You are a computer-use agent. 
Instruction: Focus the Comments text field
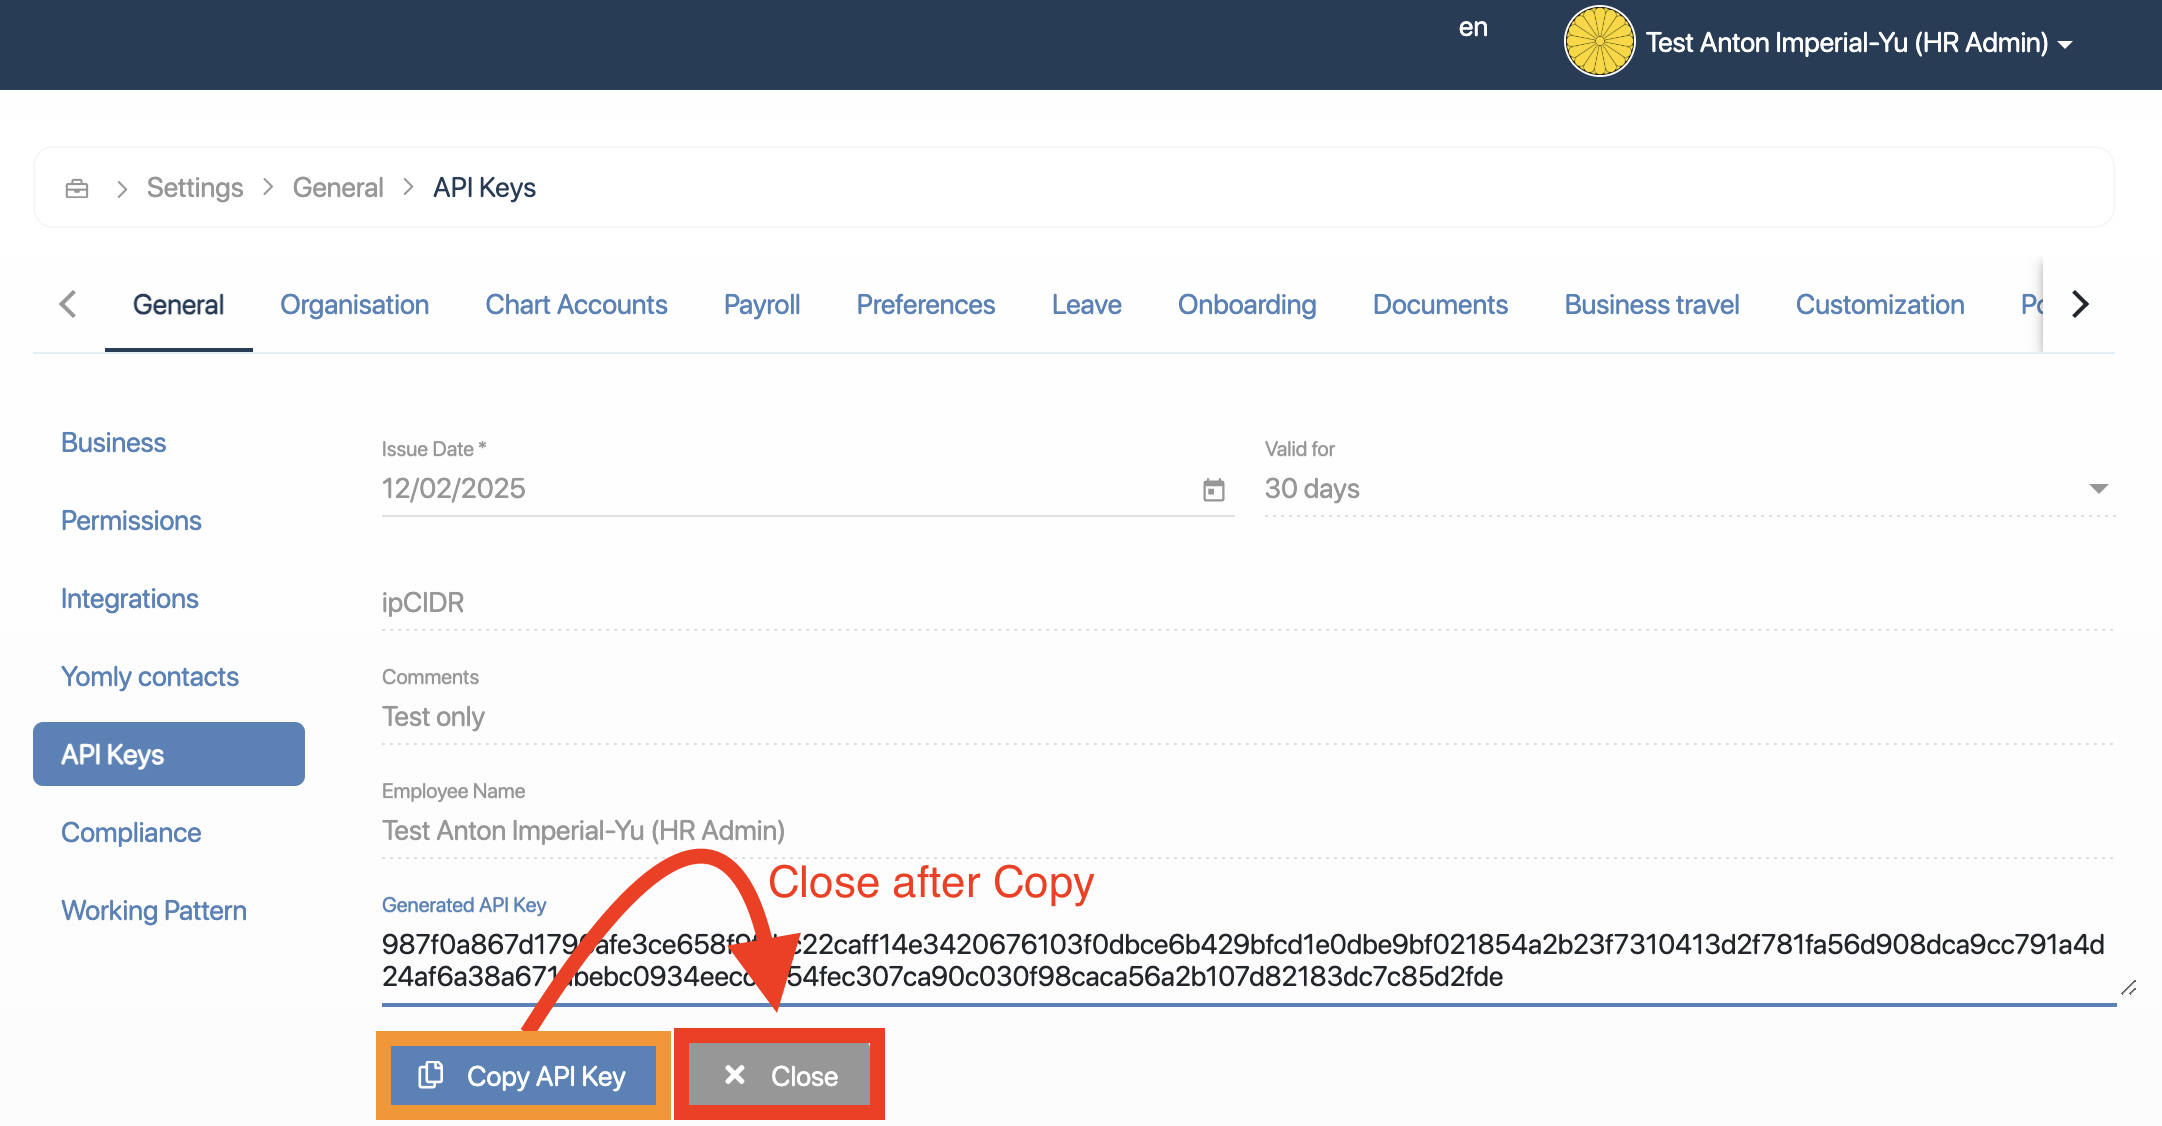point(1246,717)
